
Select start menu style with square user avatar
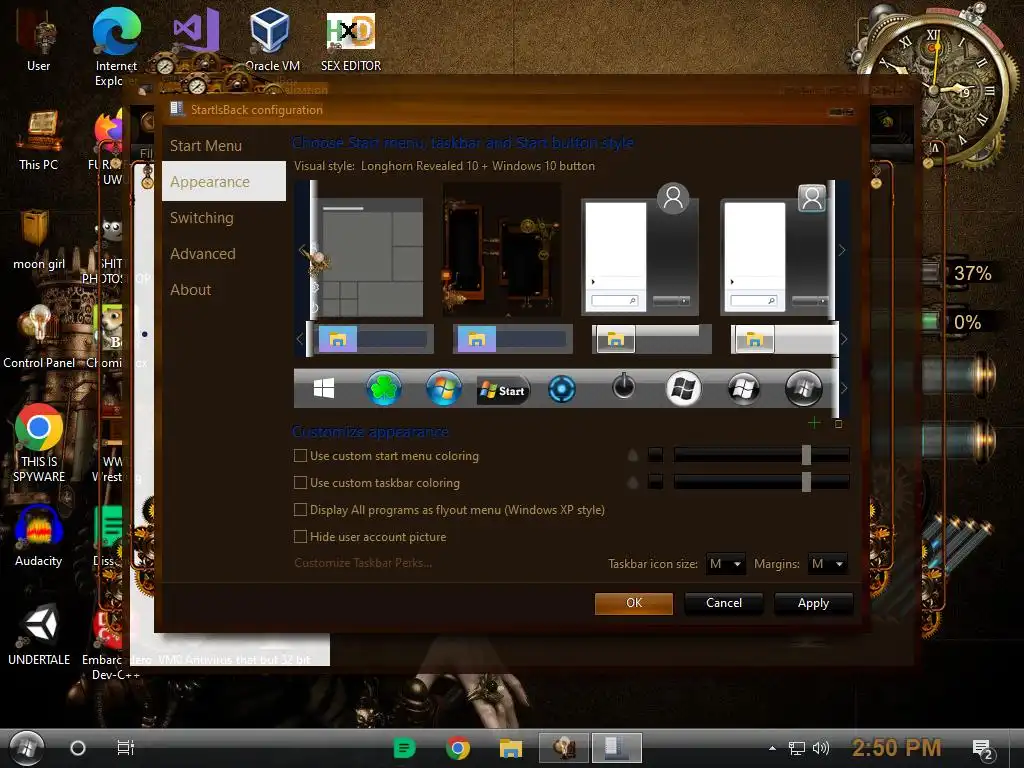point(777,249)
